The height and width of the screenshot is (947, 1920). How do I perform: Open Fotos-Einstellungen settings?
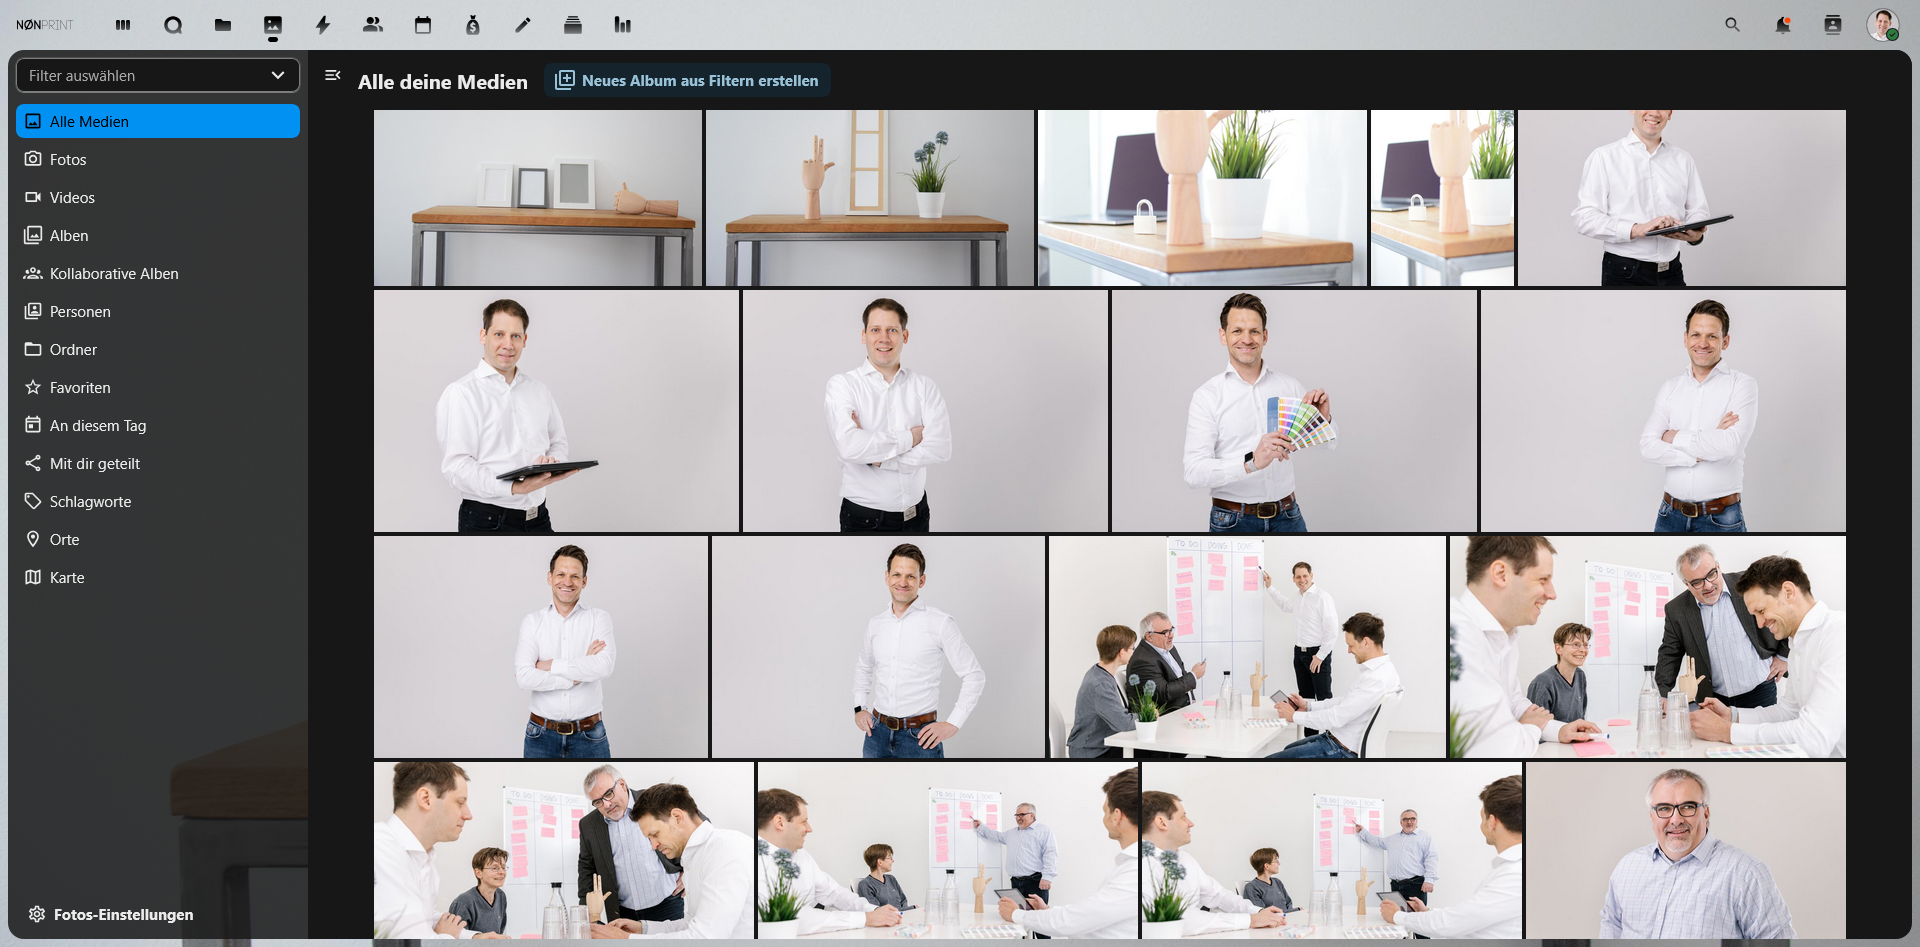pos(111,914)
